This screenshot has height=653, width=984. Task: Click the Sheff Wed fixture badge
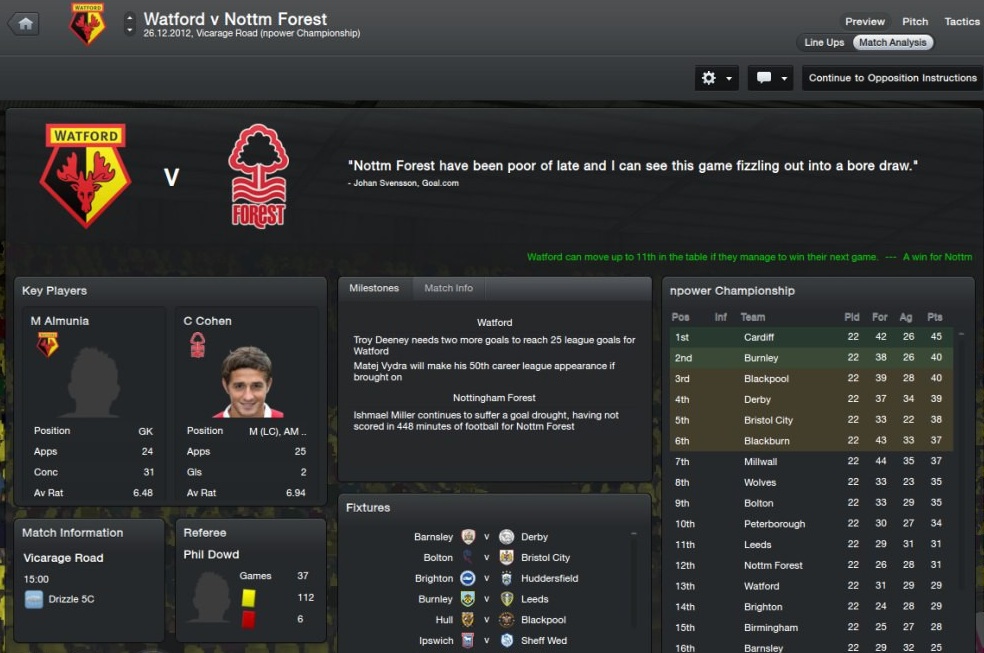(507, 640)
